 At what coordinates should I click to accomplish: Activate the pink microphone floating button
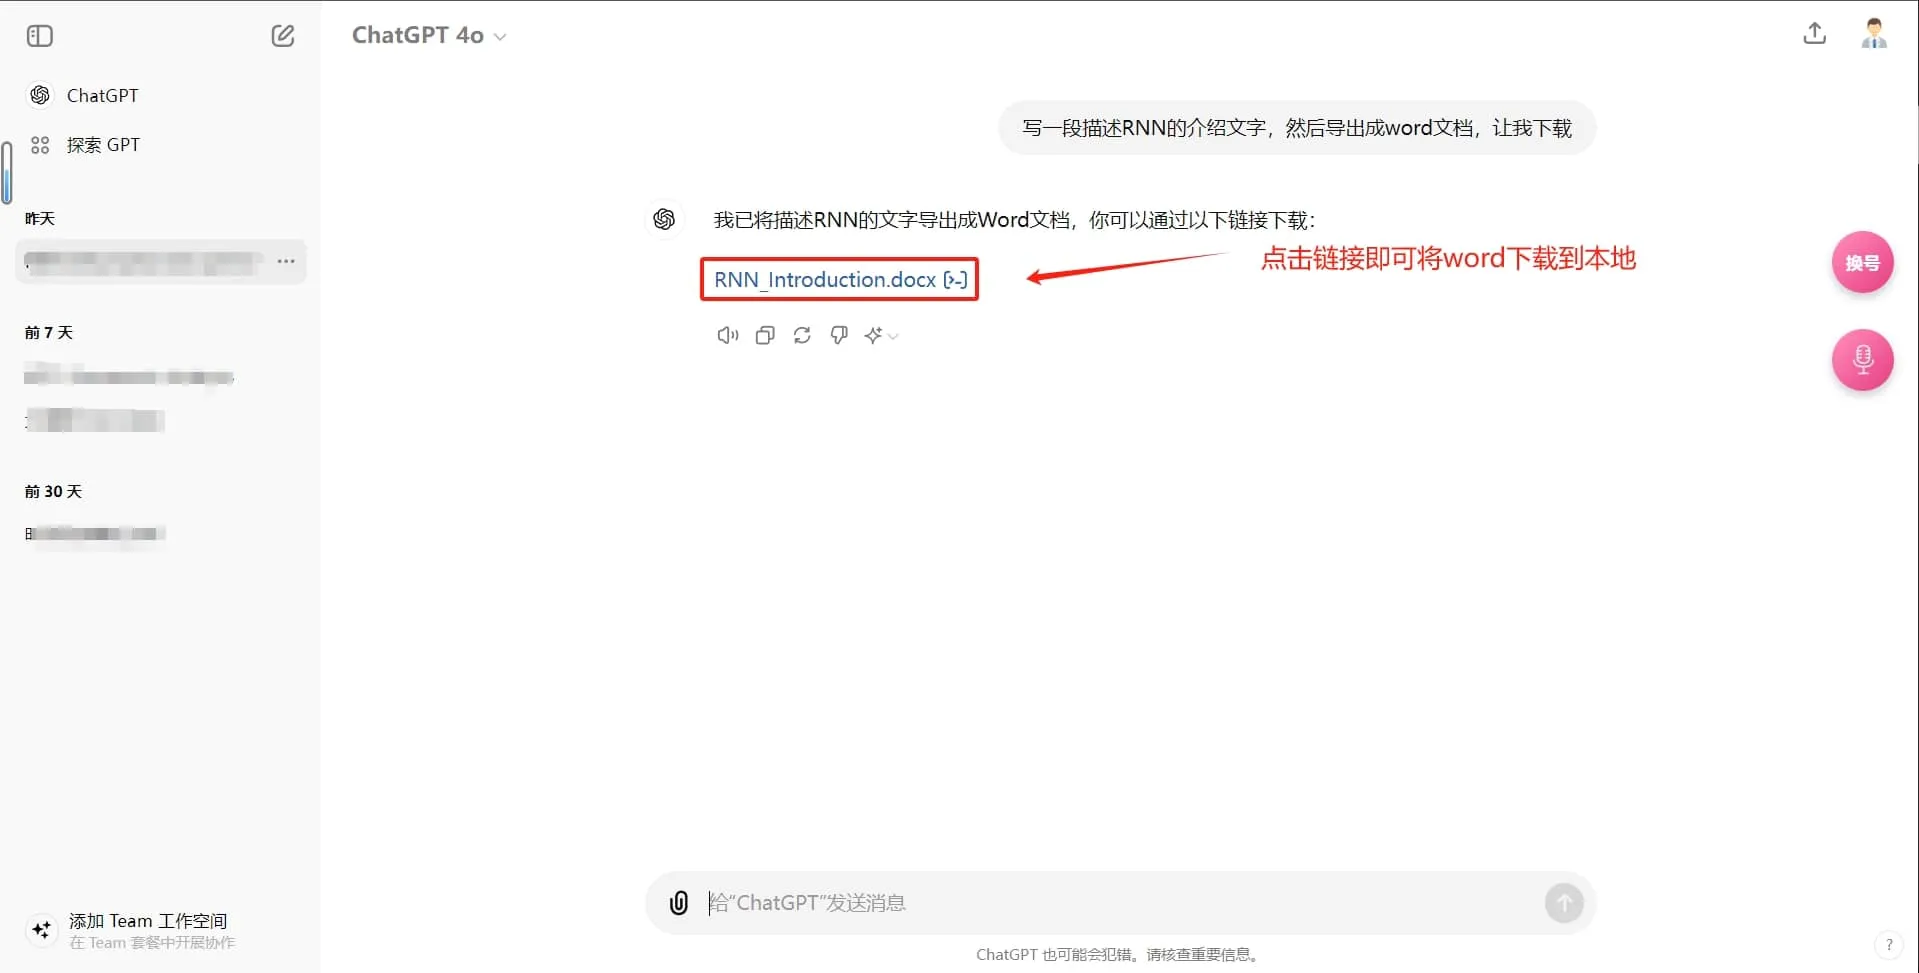click(x=1862, y=360)
